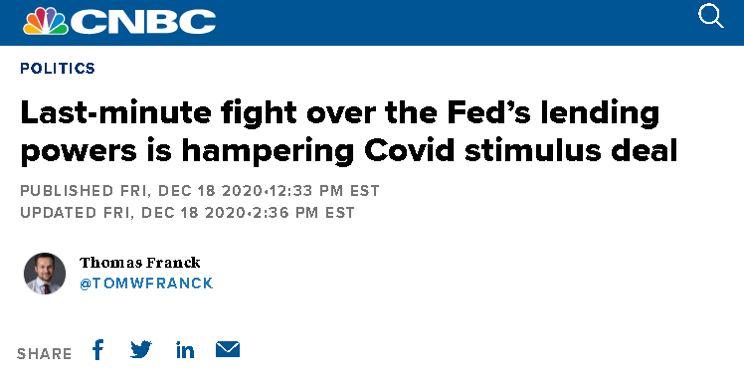
Task: Share article on Twitter
Action: coord(141,350)
